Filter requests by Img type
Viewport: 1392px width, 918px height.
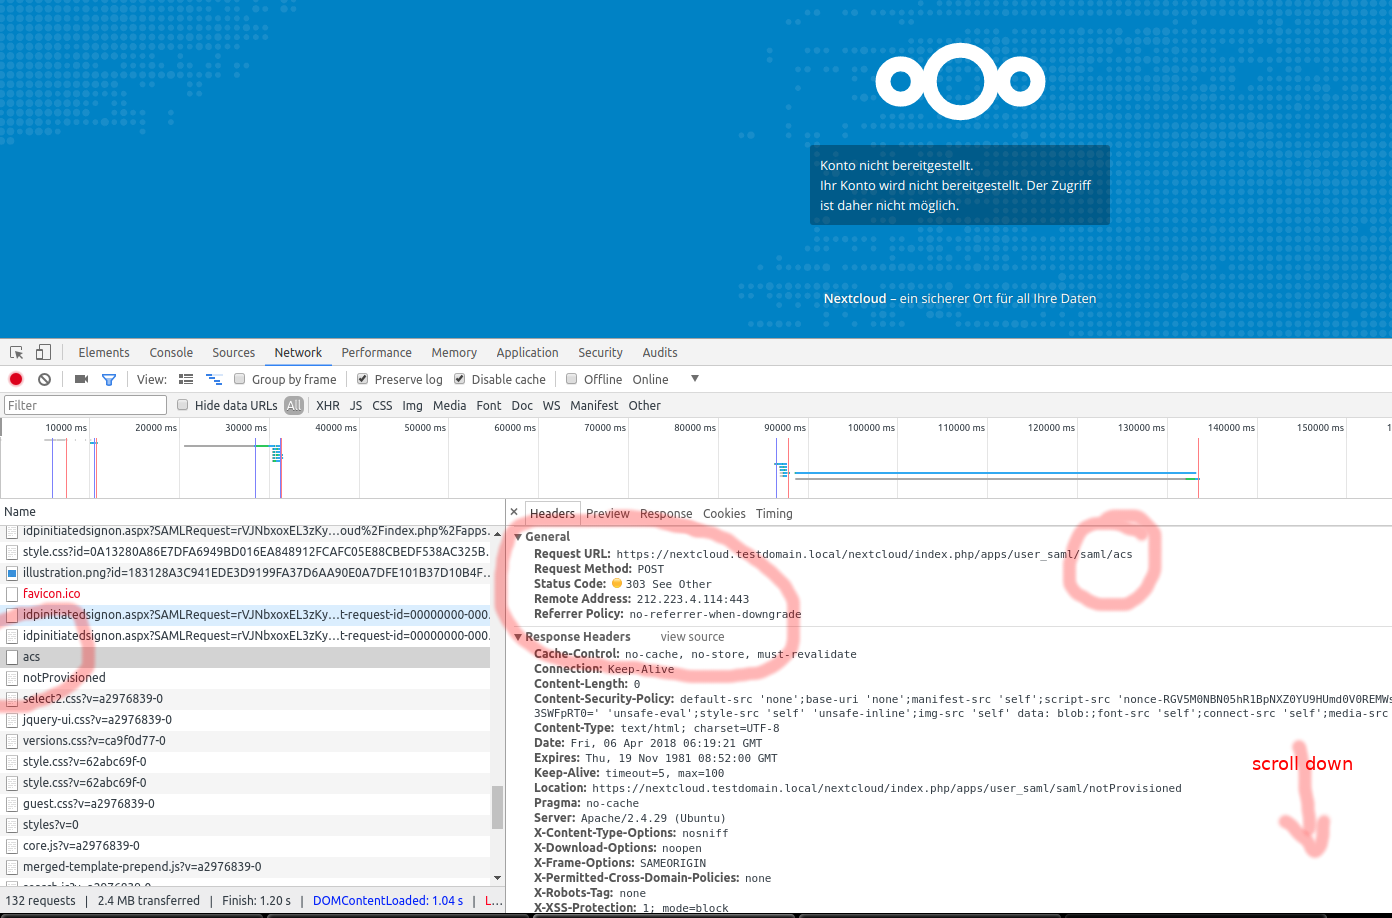[x=412, y=405]
